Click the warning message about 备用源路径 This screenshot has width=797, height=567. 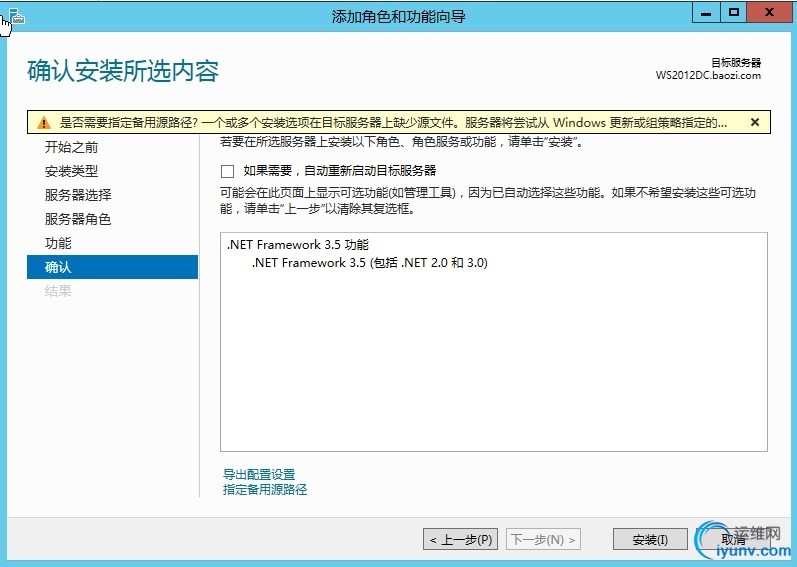pos(393,122)
